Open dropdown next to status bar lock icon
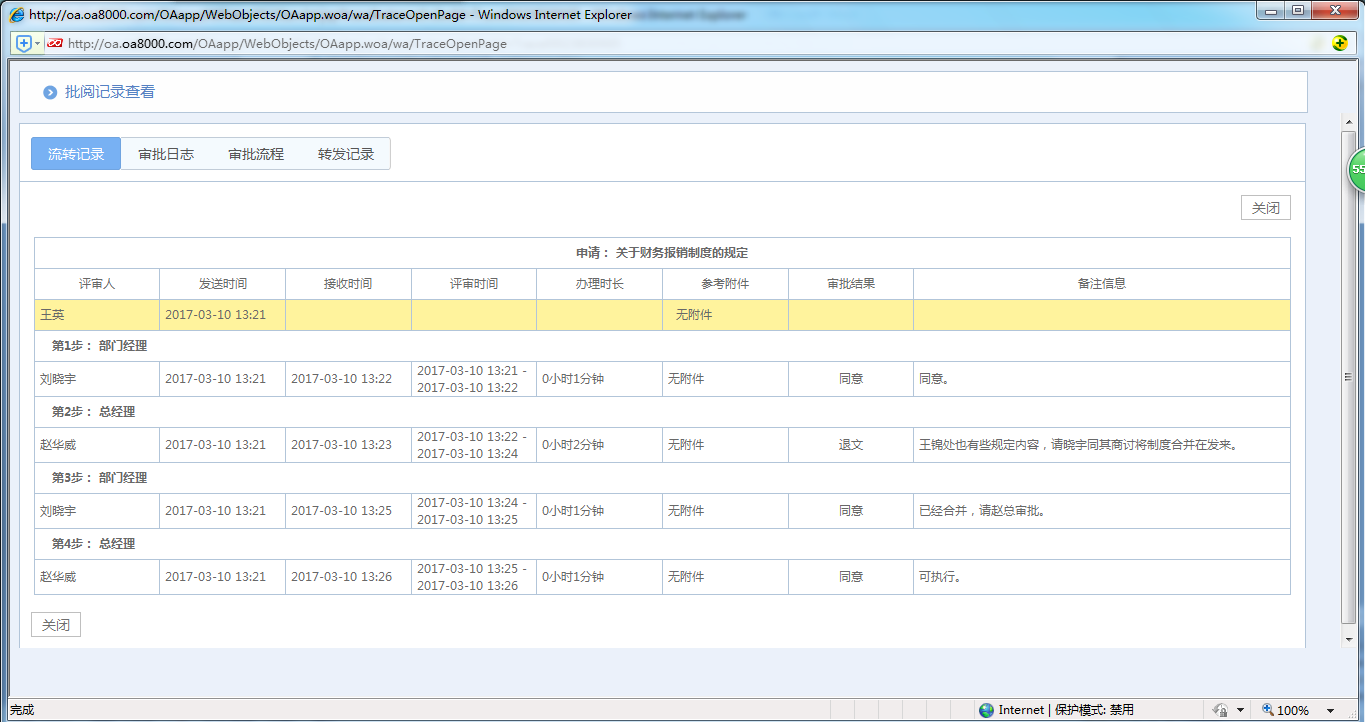The image size is (1365, 722). coord(1240,711)
